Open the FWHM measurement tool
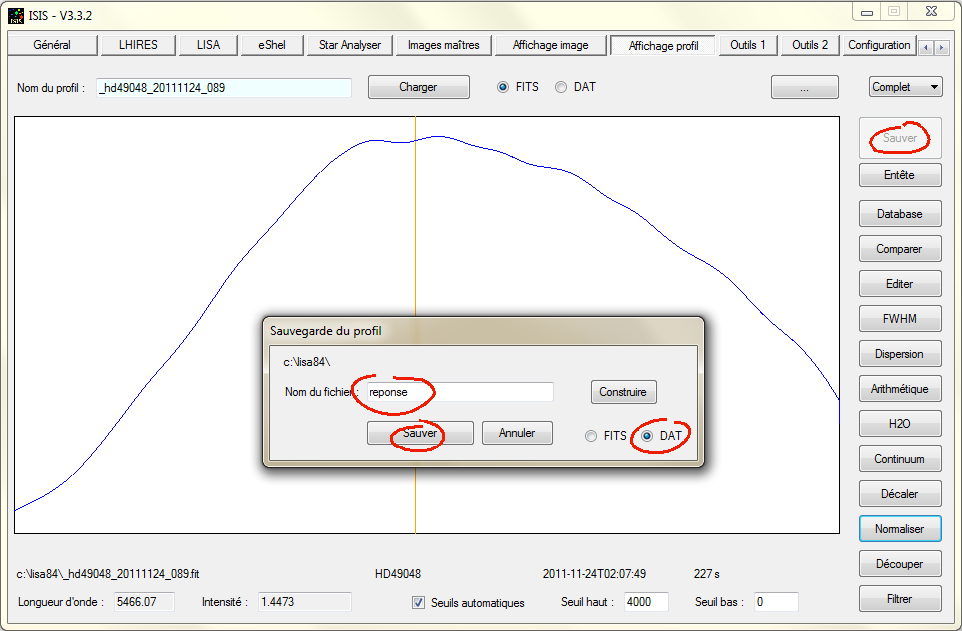 click(x=899, y=319)
